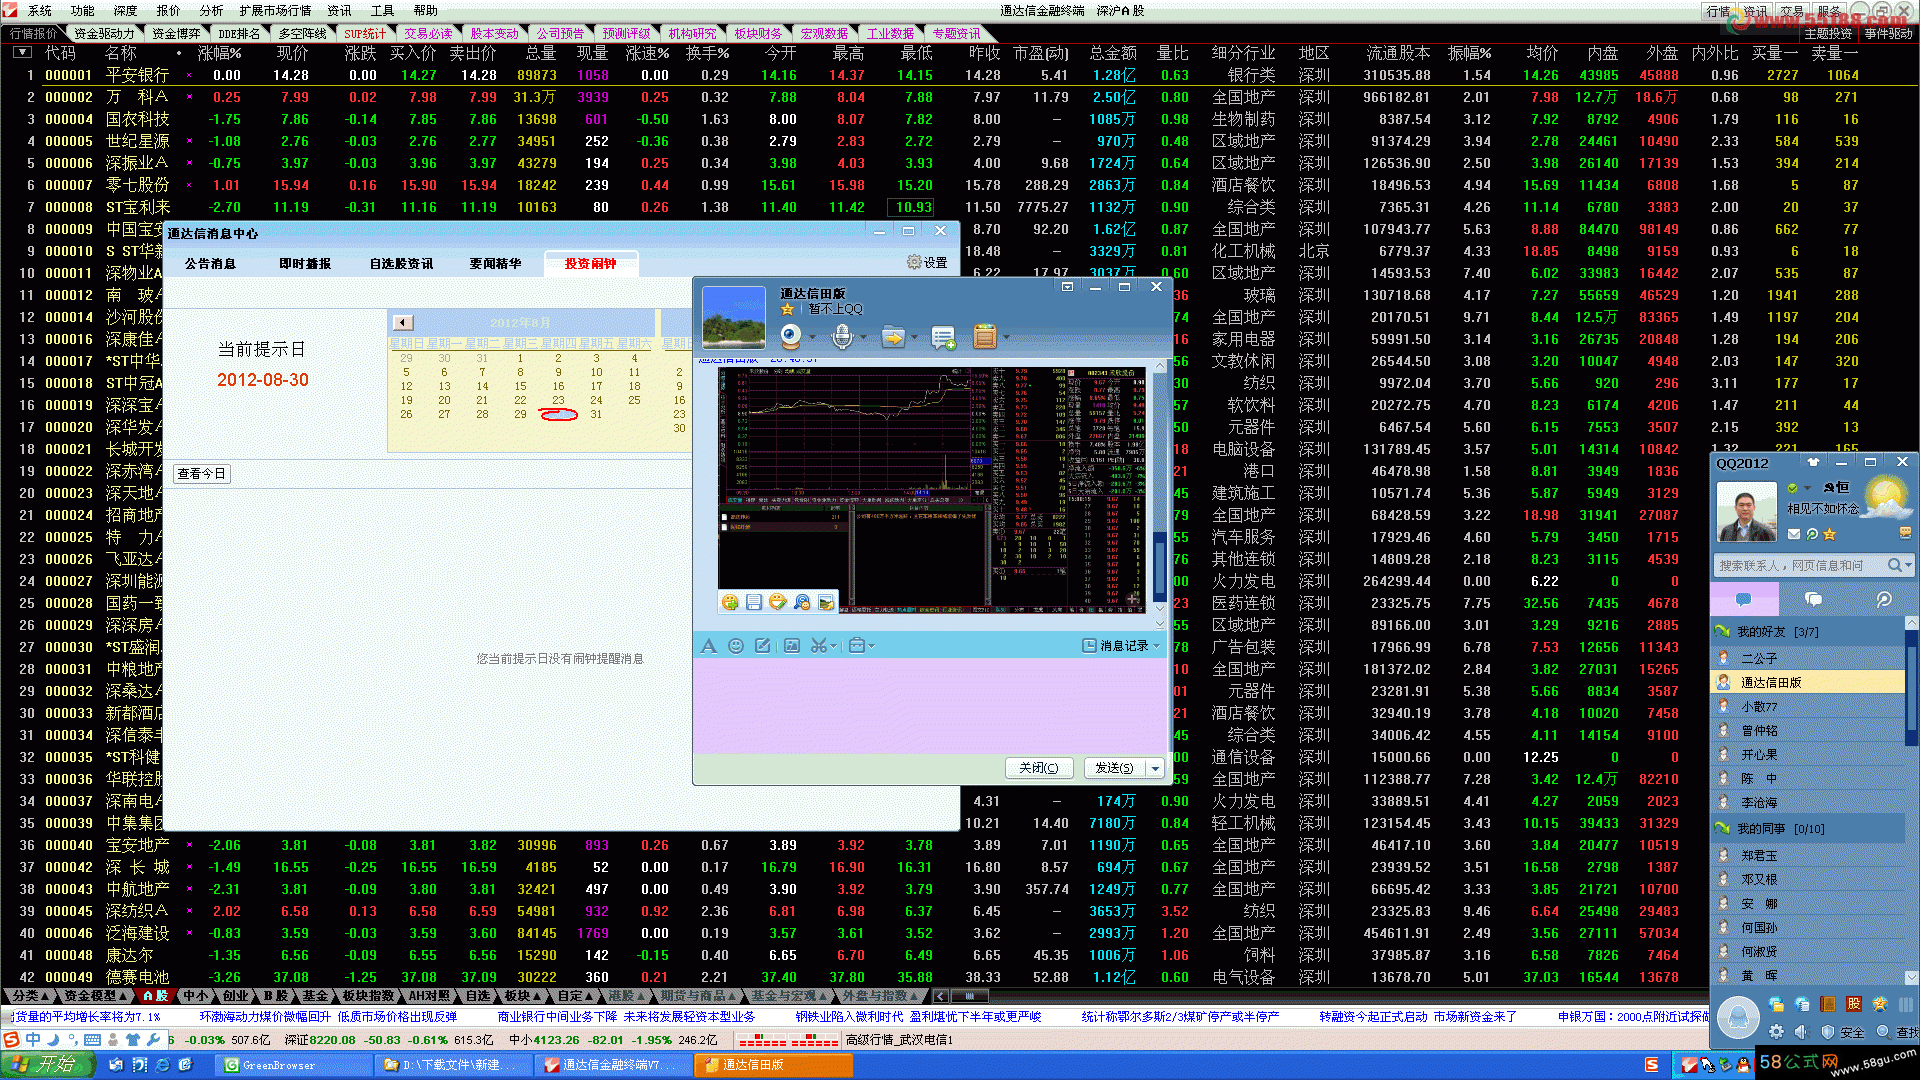The image size is (1920, 1080).
Task: Click the 查看今日 button
Action: [202, 474]
